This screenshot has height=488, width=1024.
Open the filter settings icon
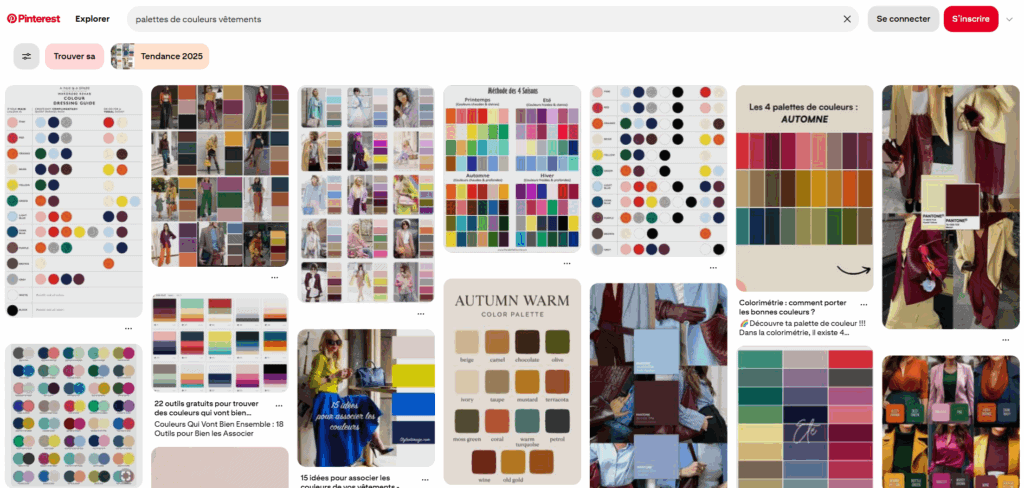[x=27, y=56]
